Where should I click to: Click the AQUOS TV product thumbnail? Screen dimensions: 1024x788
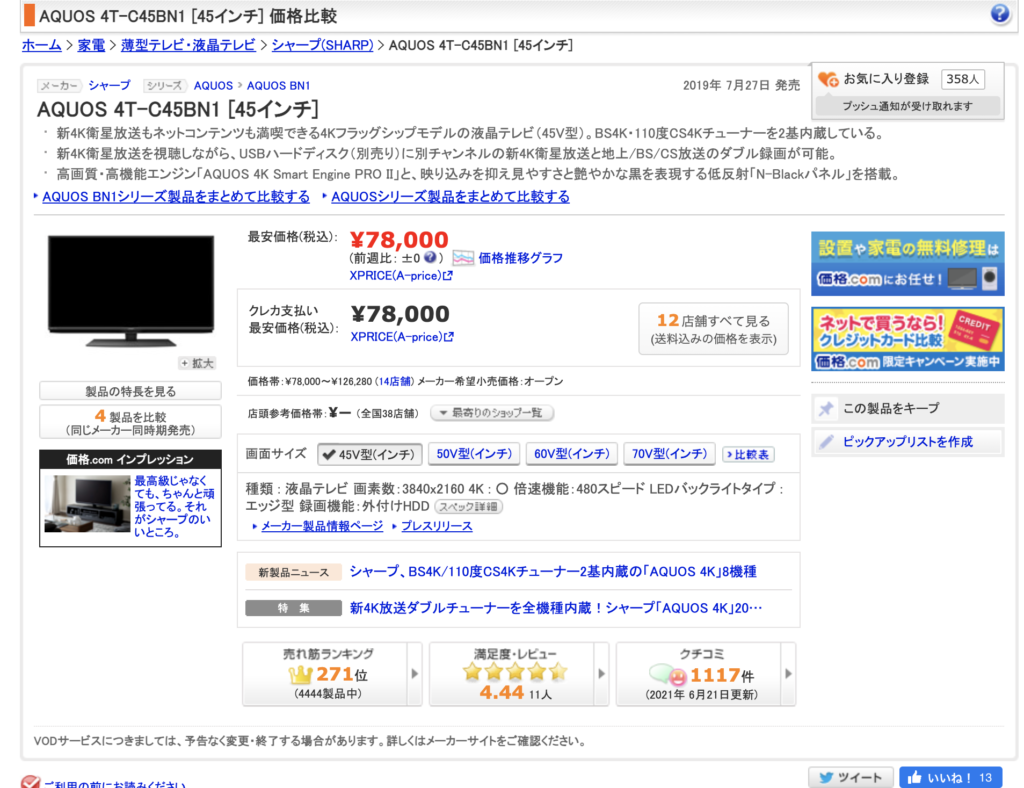click(x=130, y=291)
